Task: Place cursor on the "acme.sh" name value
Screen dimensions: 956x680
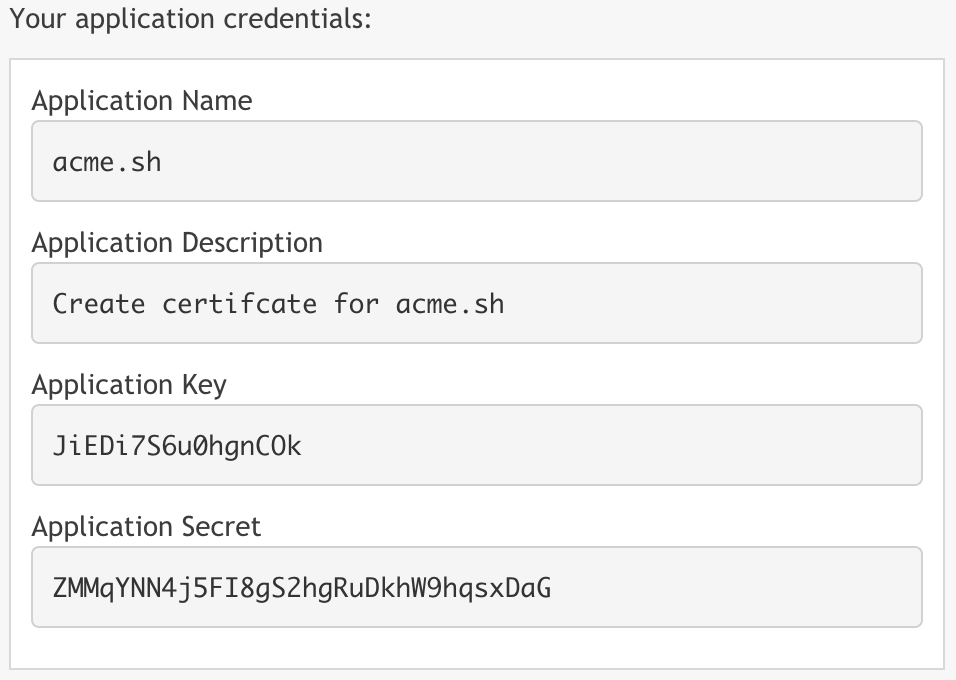Action: 107,161
